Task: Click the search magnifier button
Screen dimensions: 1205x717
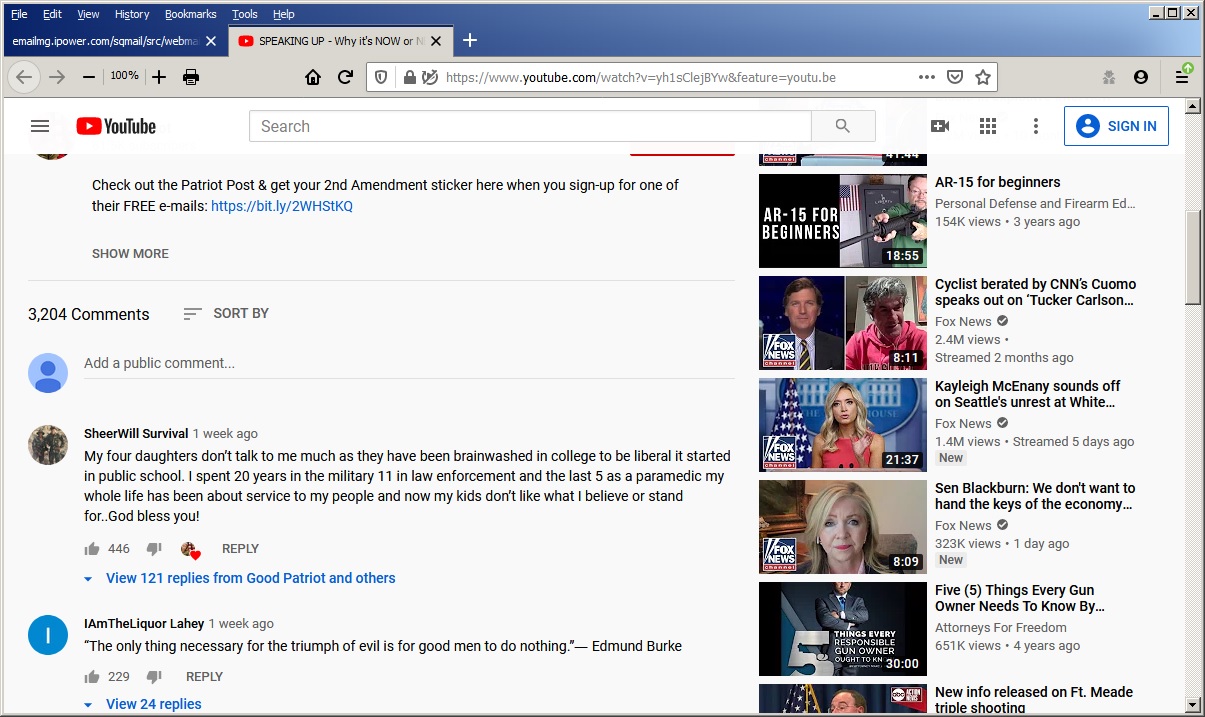Action: pos(843,126)
